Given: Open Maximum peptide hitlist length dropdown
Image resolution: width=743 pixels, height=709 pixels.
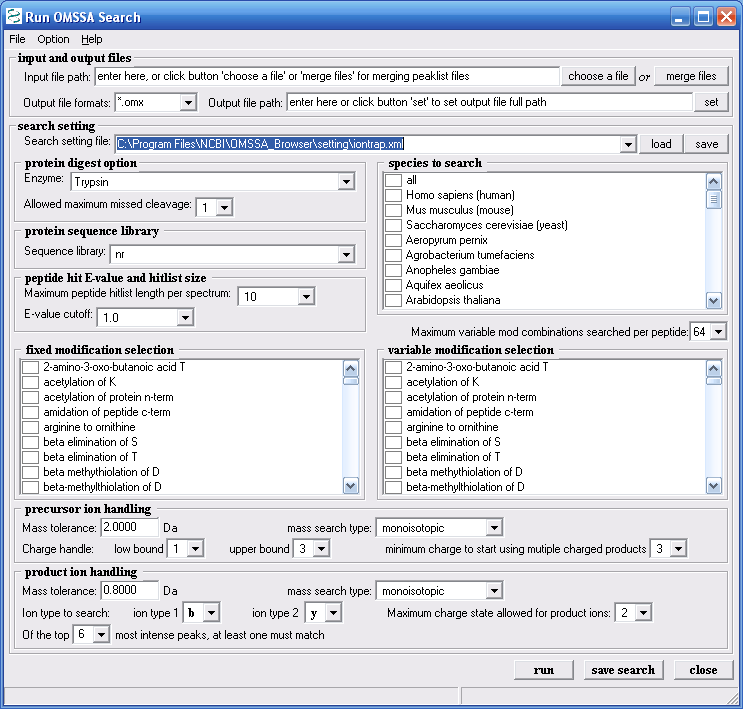Looking at the screenshot, I should point(306,297).
